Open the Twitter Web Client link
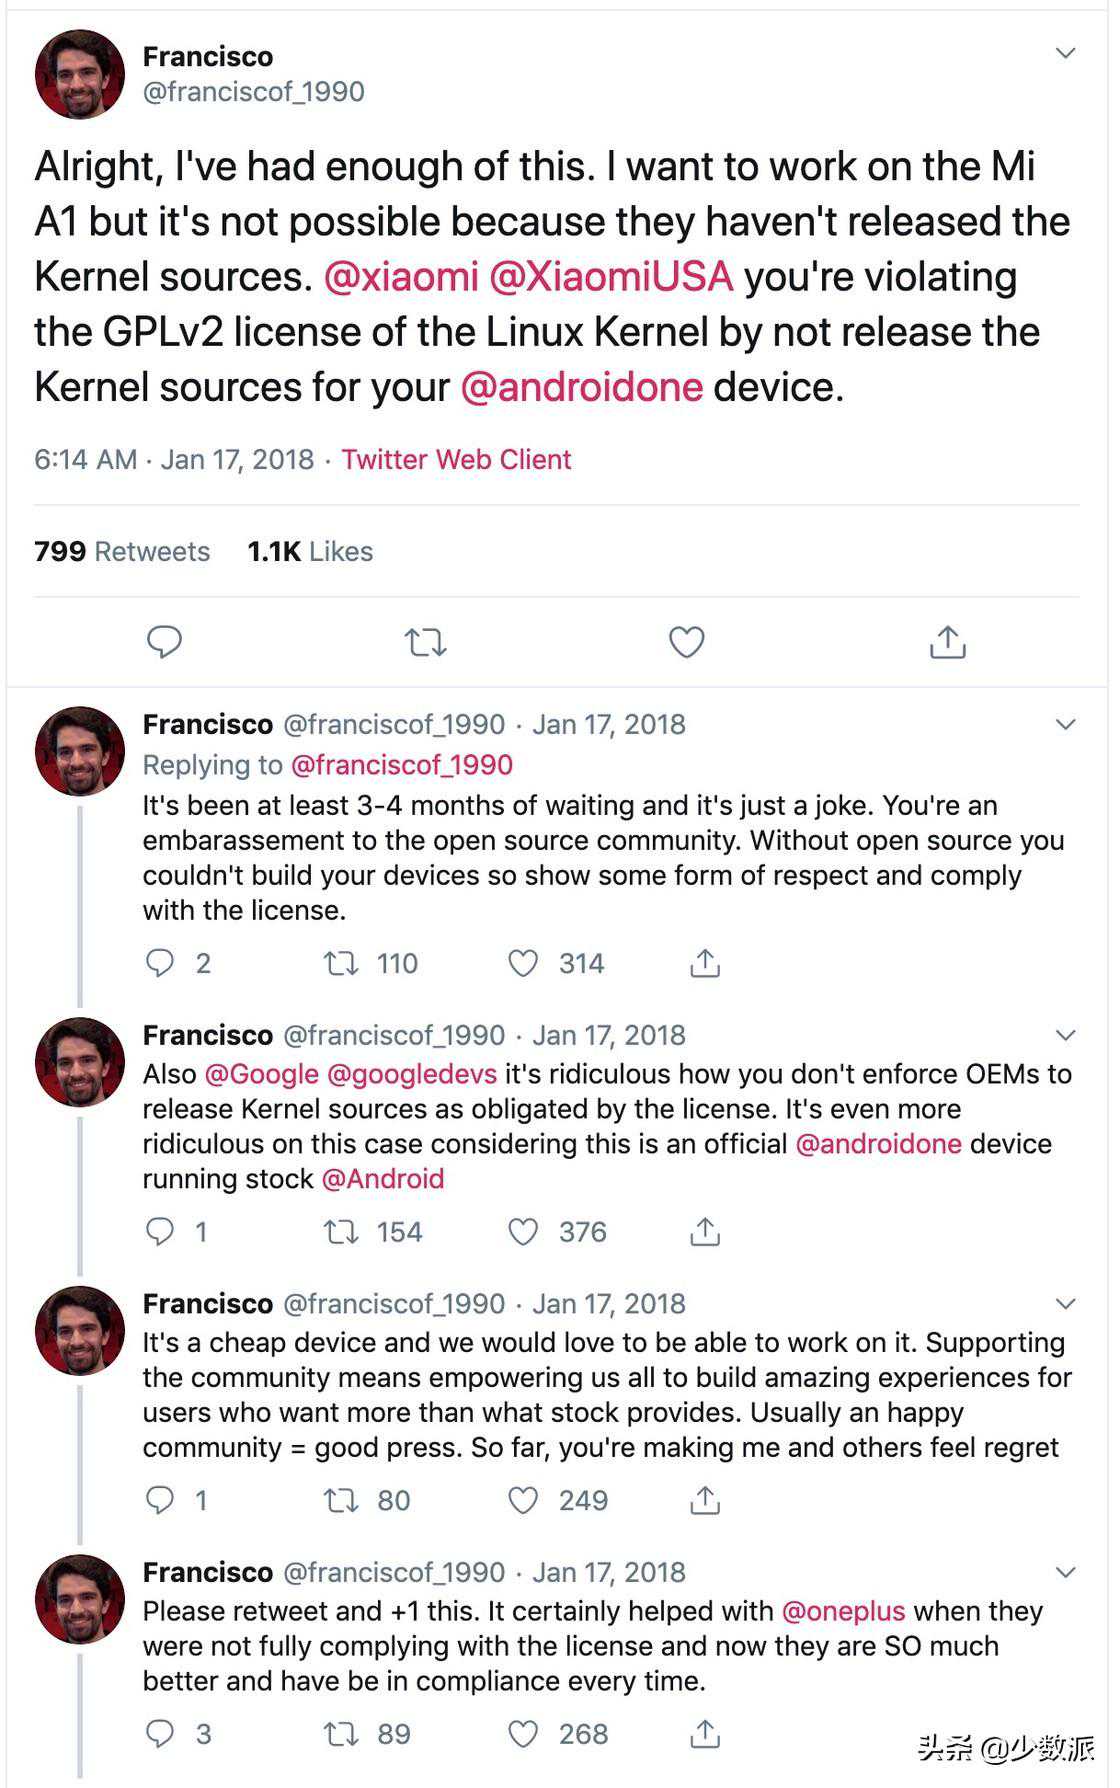Screen dimensions: 1120x1788 [456, 460]
